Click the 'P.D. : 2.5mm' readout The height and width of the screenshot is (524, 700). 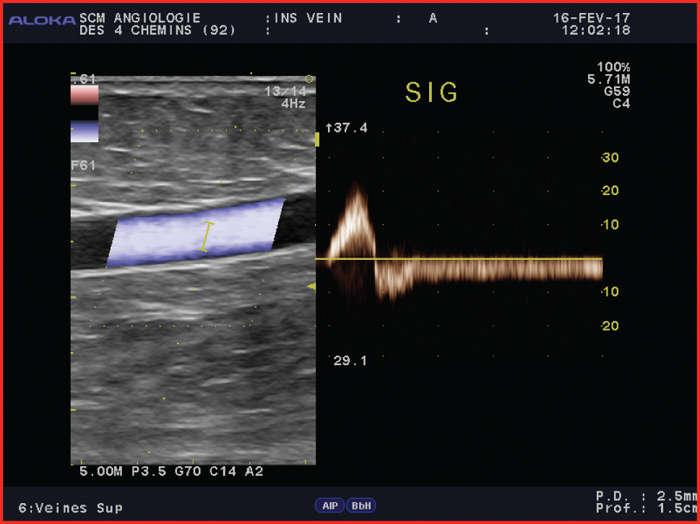(x=646, y=496)
